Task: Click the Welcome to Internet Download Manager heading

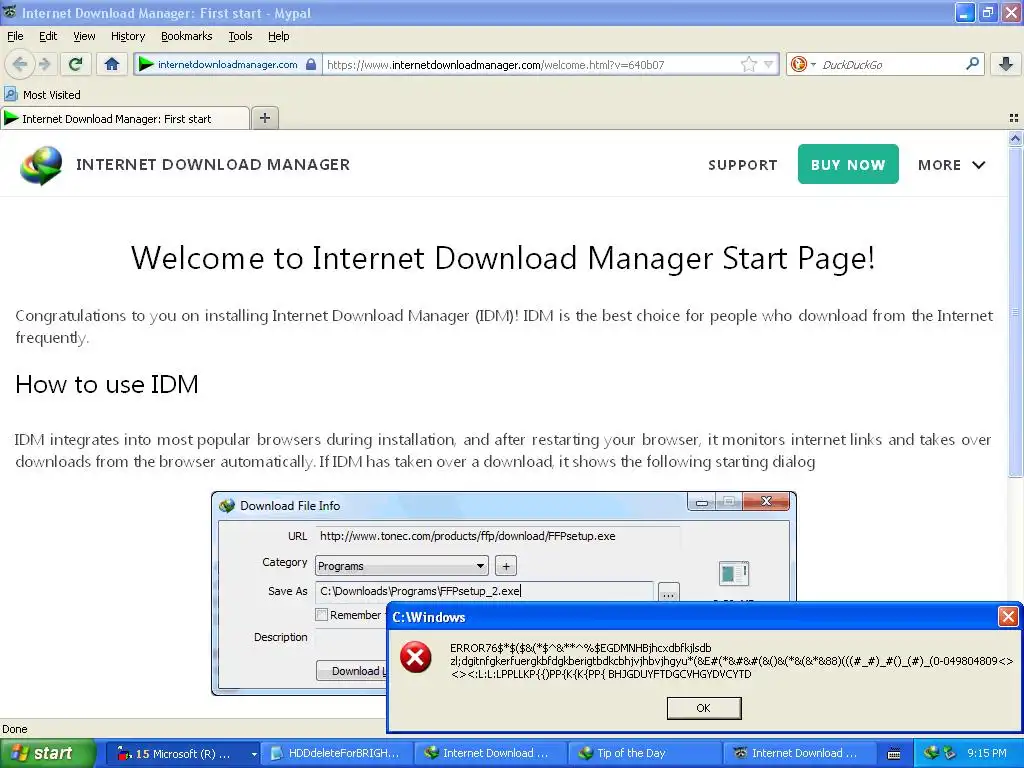Action: [x=503, y=257]
